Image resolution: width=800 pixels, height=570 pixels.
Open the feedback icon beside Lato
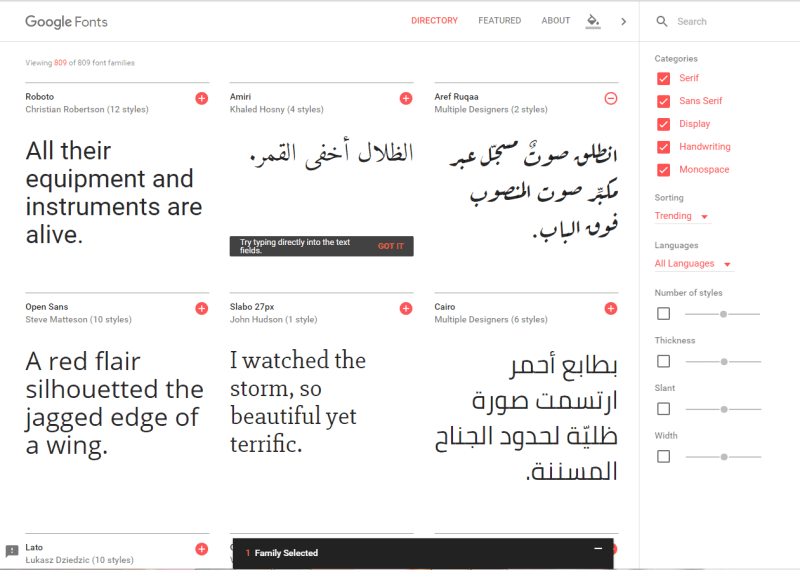(x=12, y=551)
